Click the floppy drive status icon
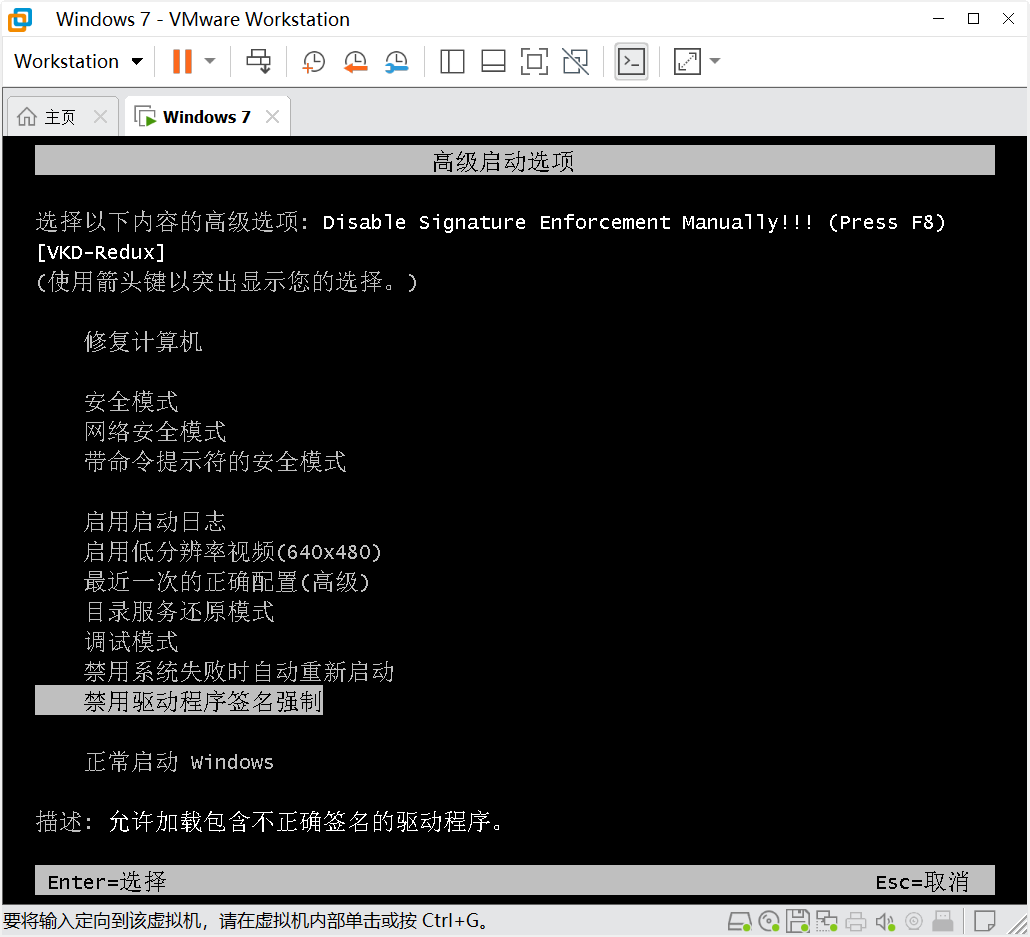The width and height of the screenshot is (1030, 937). pos(797,921)
